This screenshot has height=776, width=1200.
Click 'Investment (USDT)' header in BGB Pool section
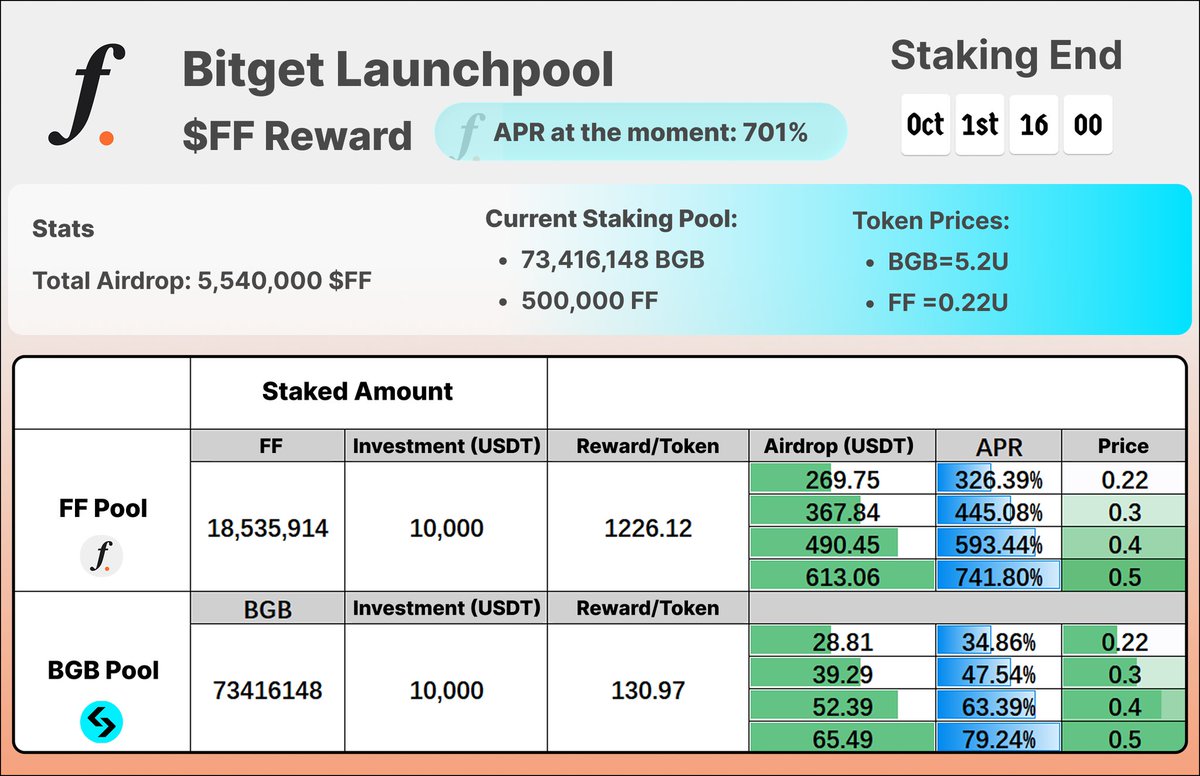[x=446, y=608]
